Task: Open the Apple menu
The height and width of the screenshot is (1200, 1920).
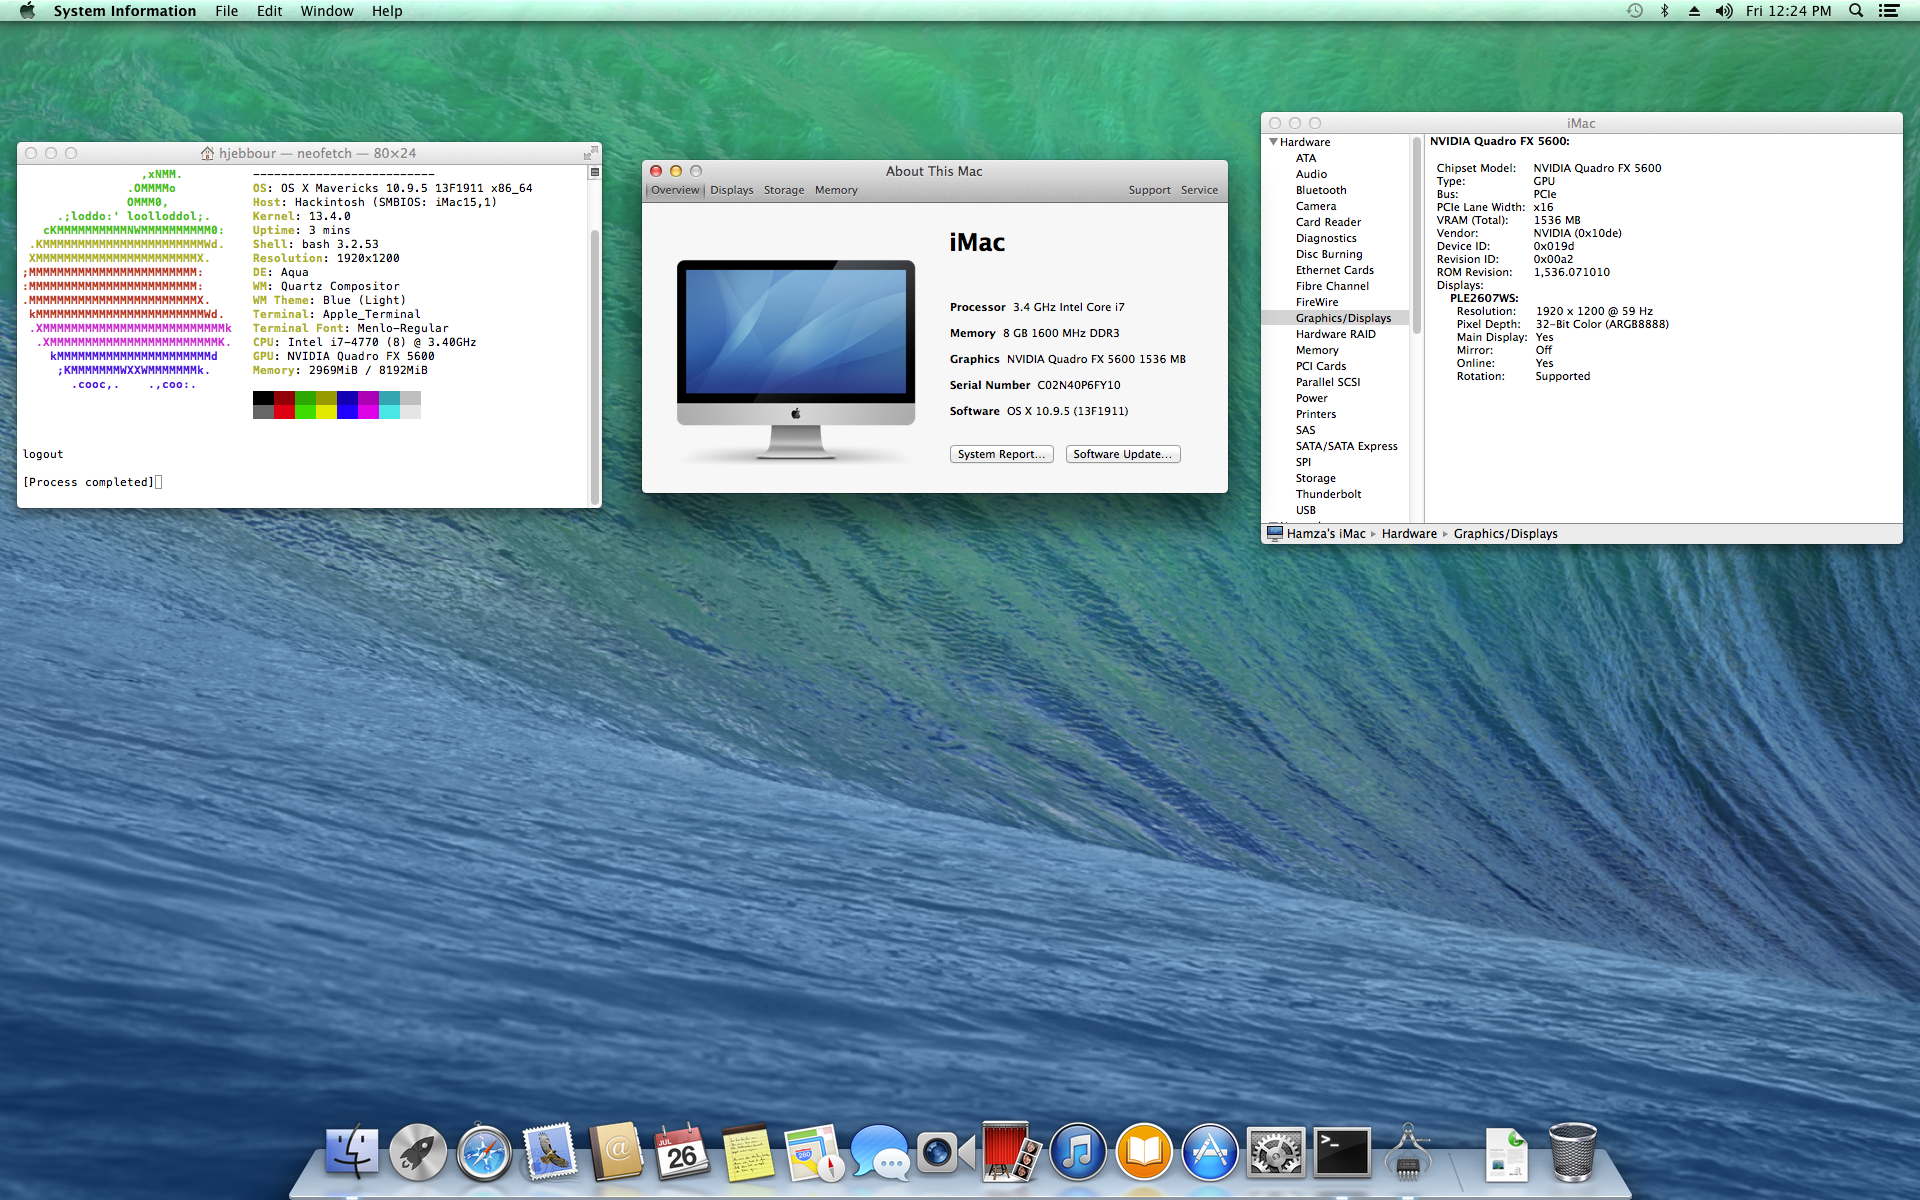Action: tap(27, 11)
